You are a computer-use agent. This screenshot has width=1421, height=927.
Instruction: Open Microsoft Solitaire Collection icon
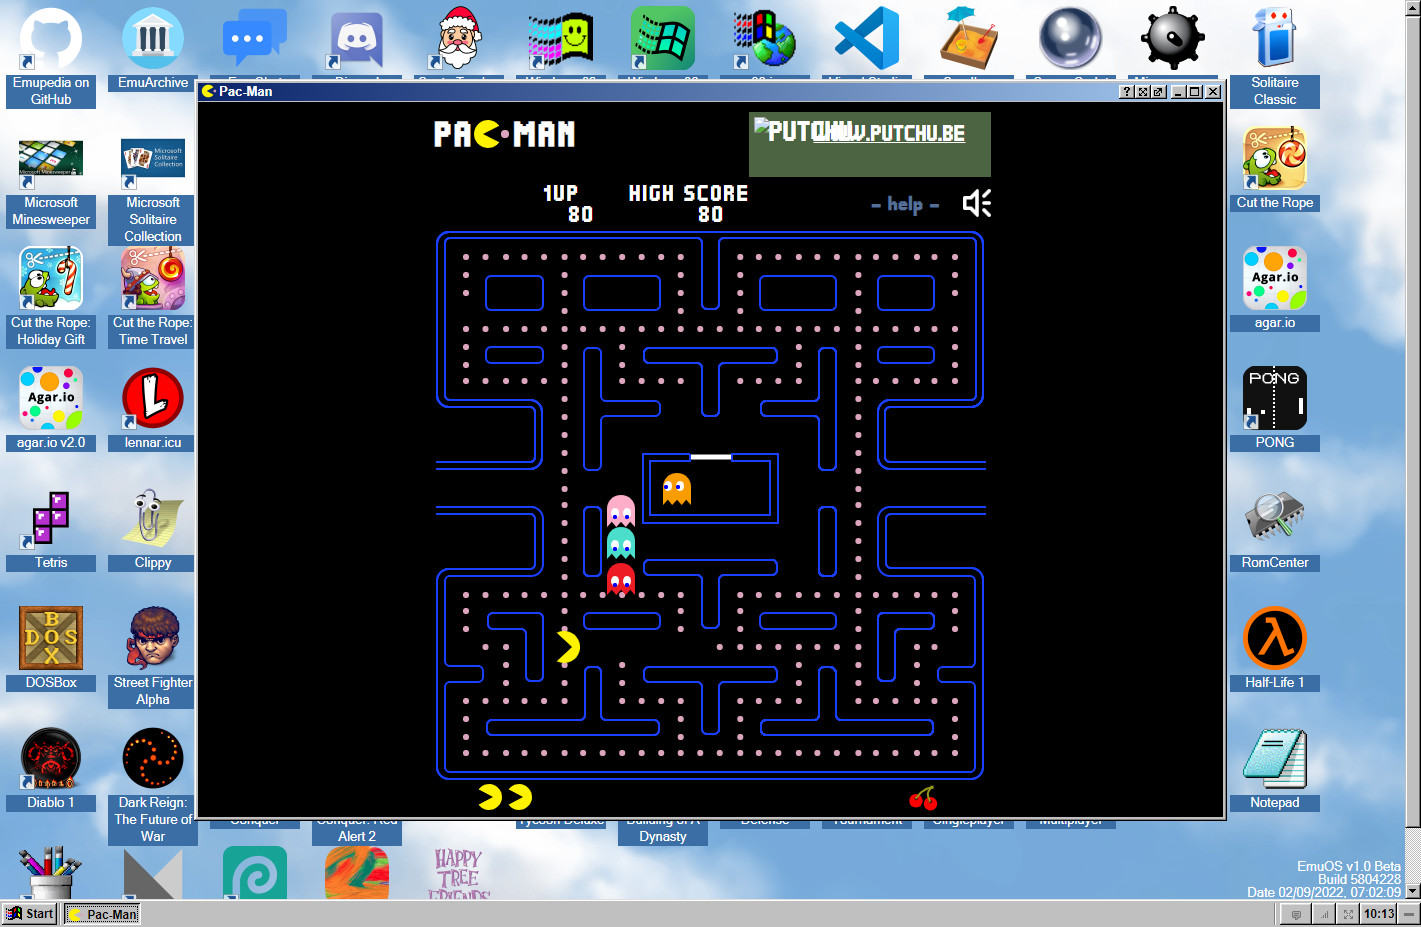tap(153, 191)
